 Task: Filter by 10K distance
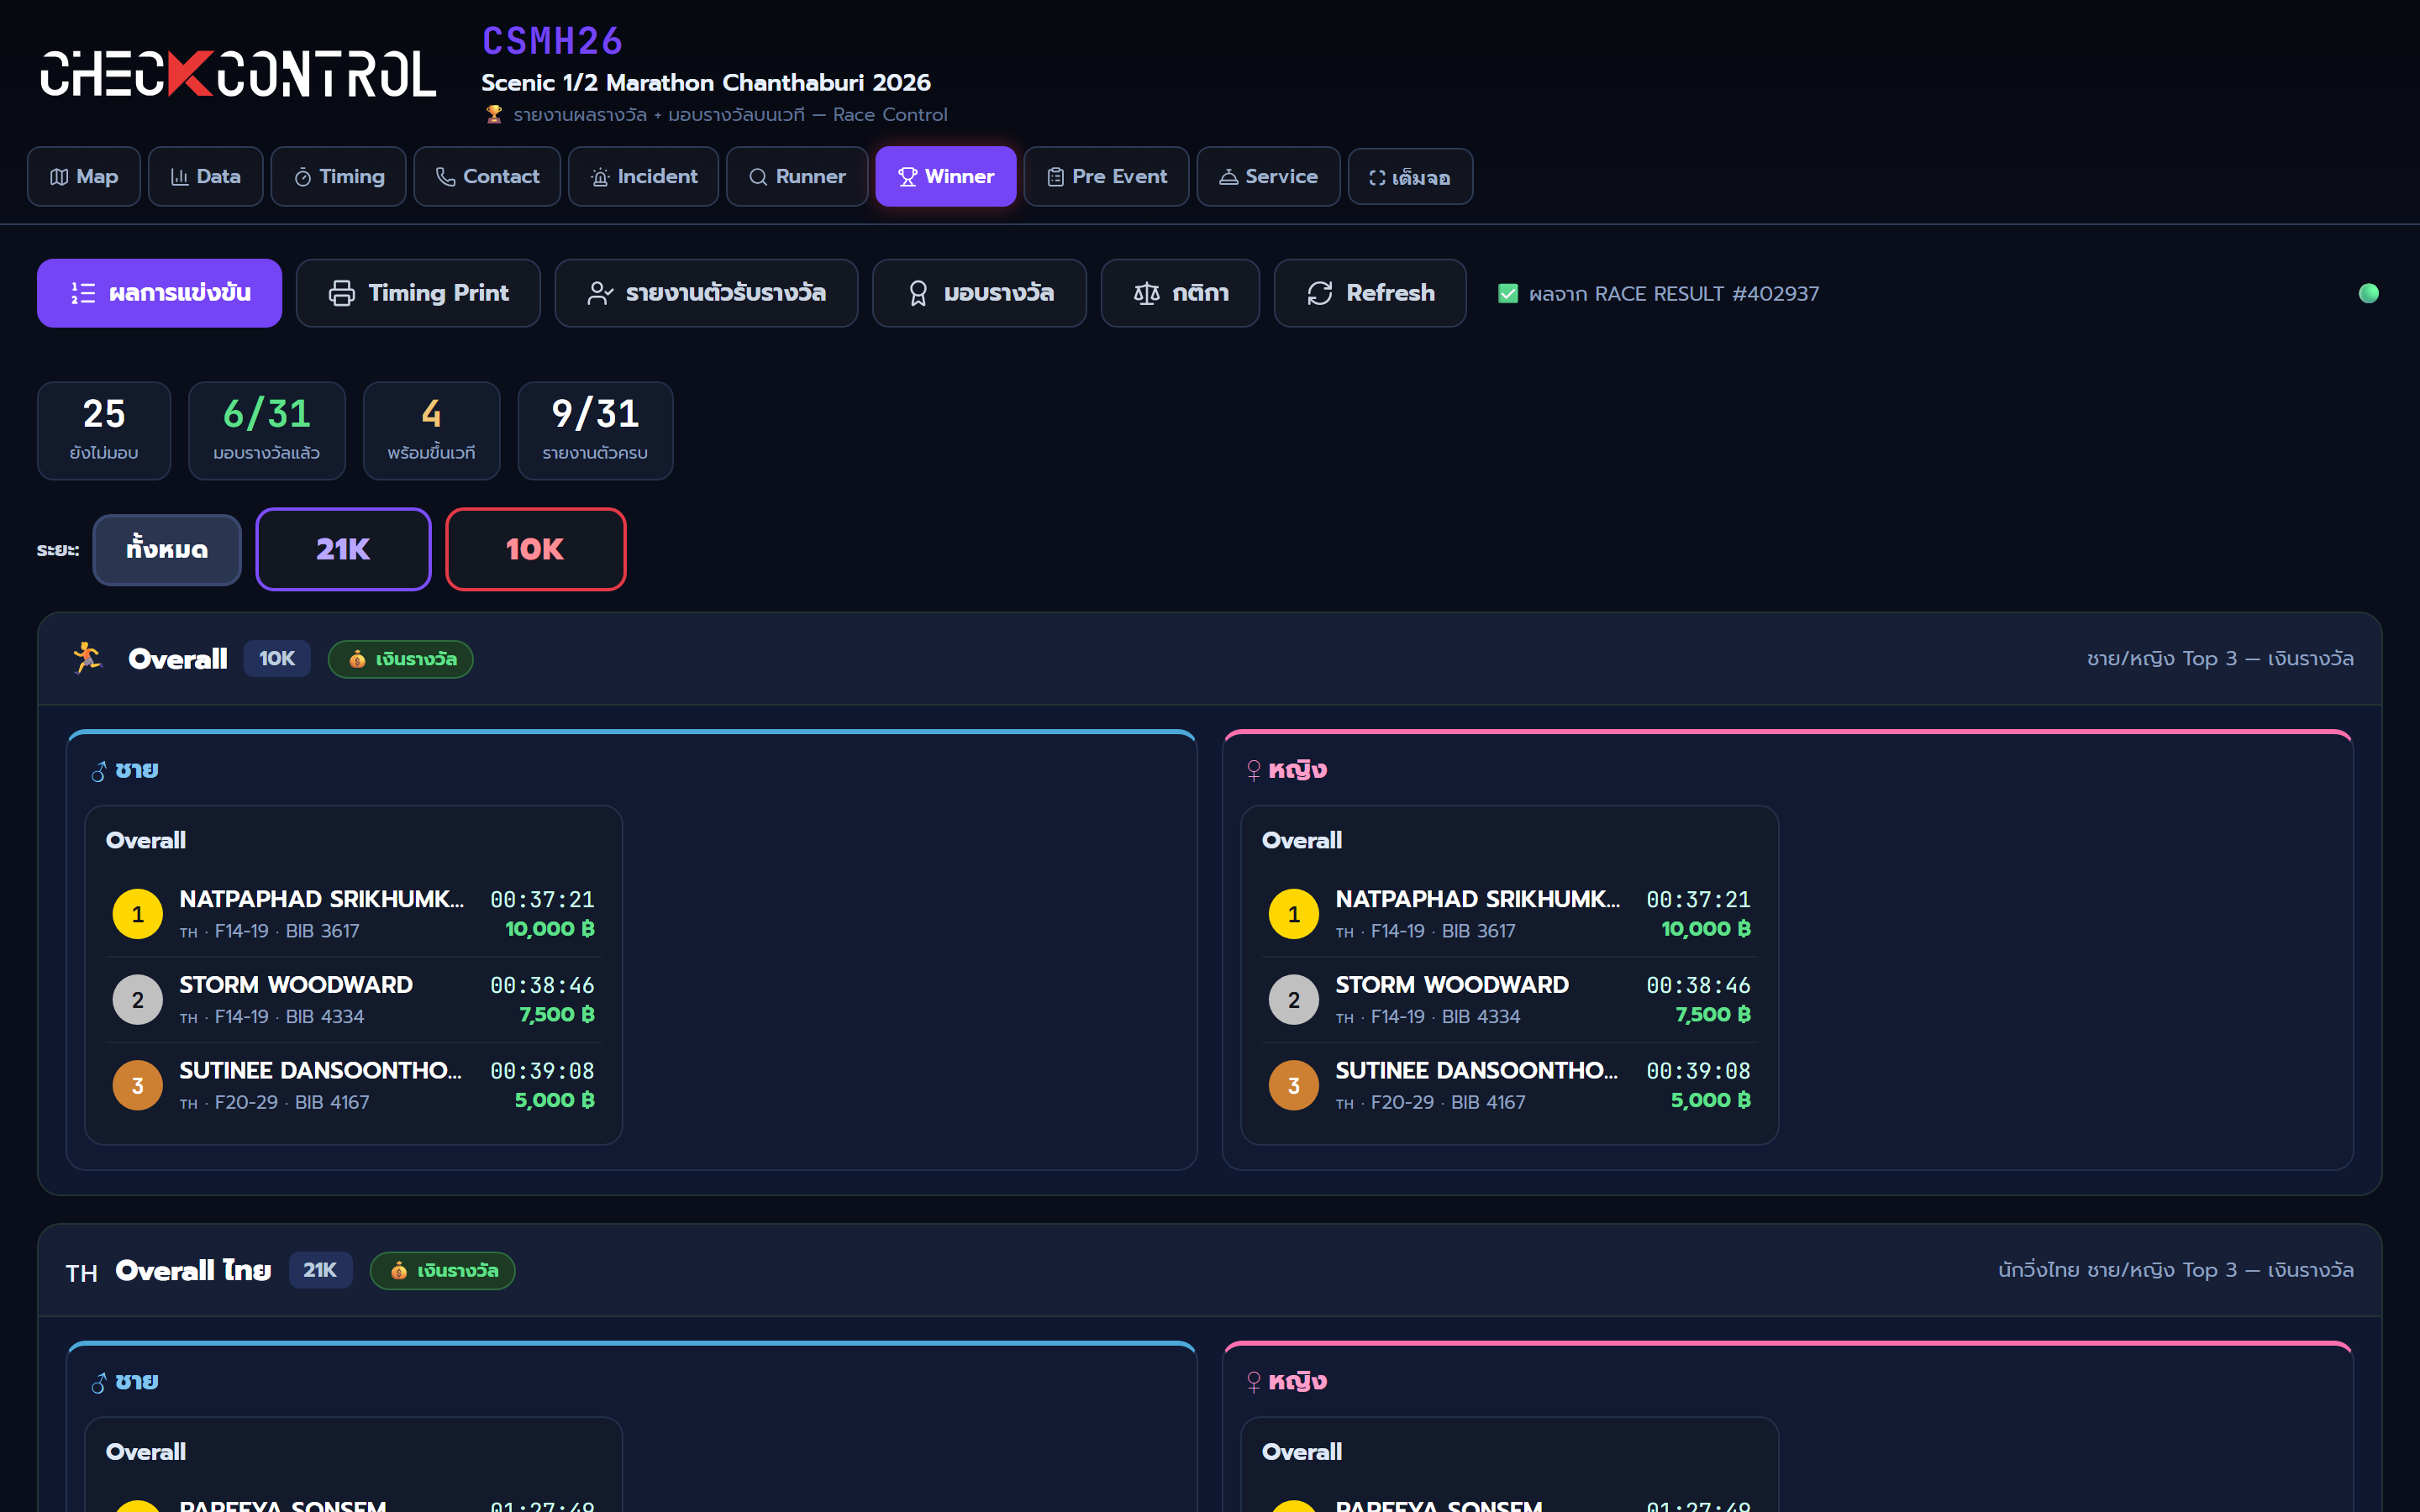pyautogui.click(x=535, y=549)
